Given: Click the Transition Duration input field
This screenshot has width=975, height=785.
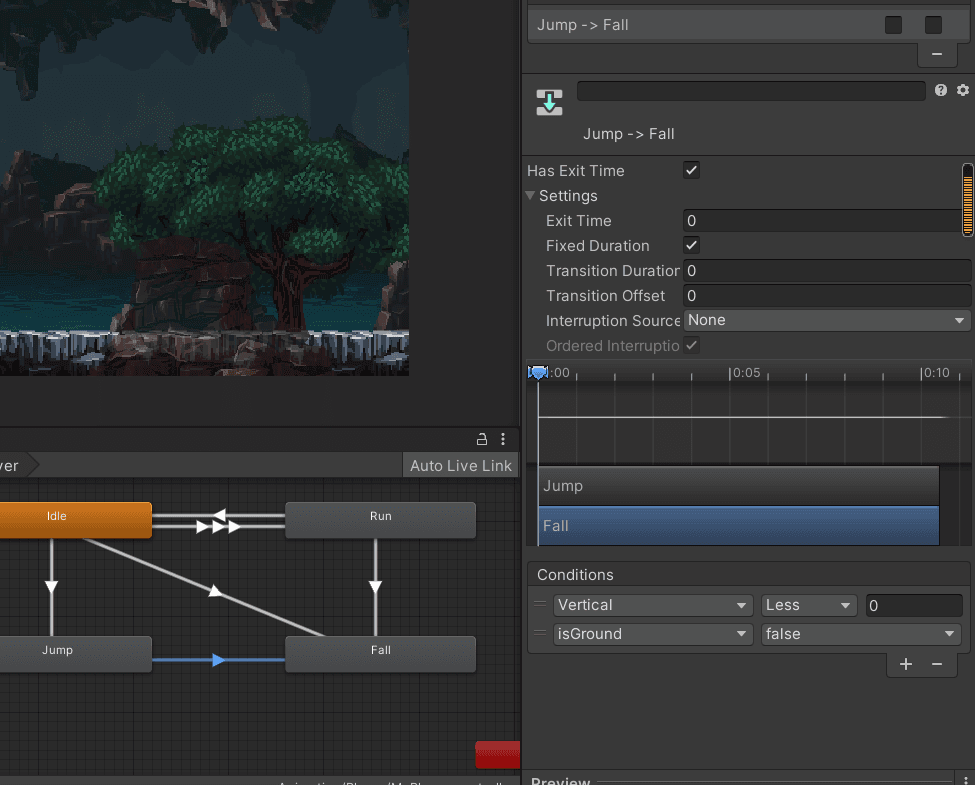Looking at the screenshot, I should [x=826, y=271].
